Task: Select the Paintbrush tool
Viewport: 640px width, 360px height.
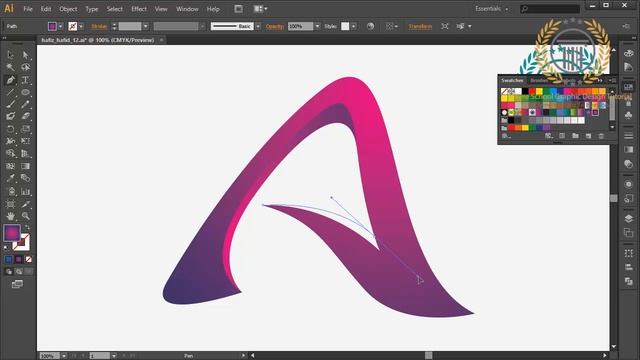Action: [11, 104]
